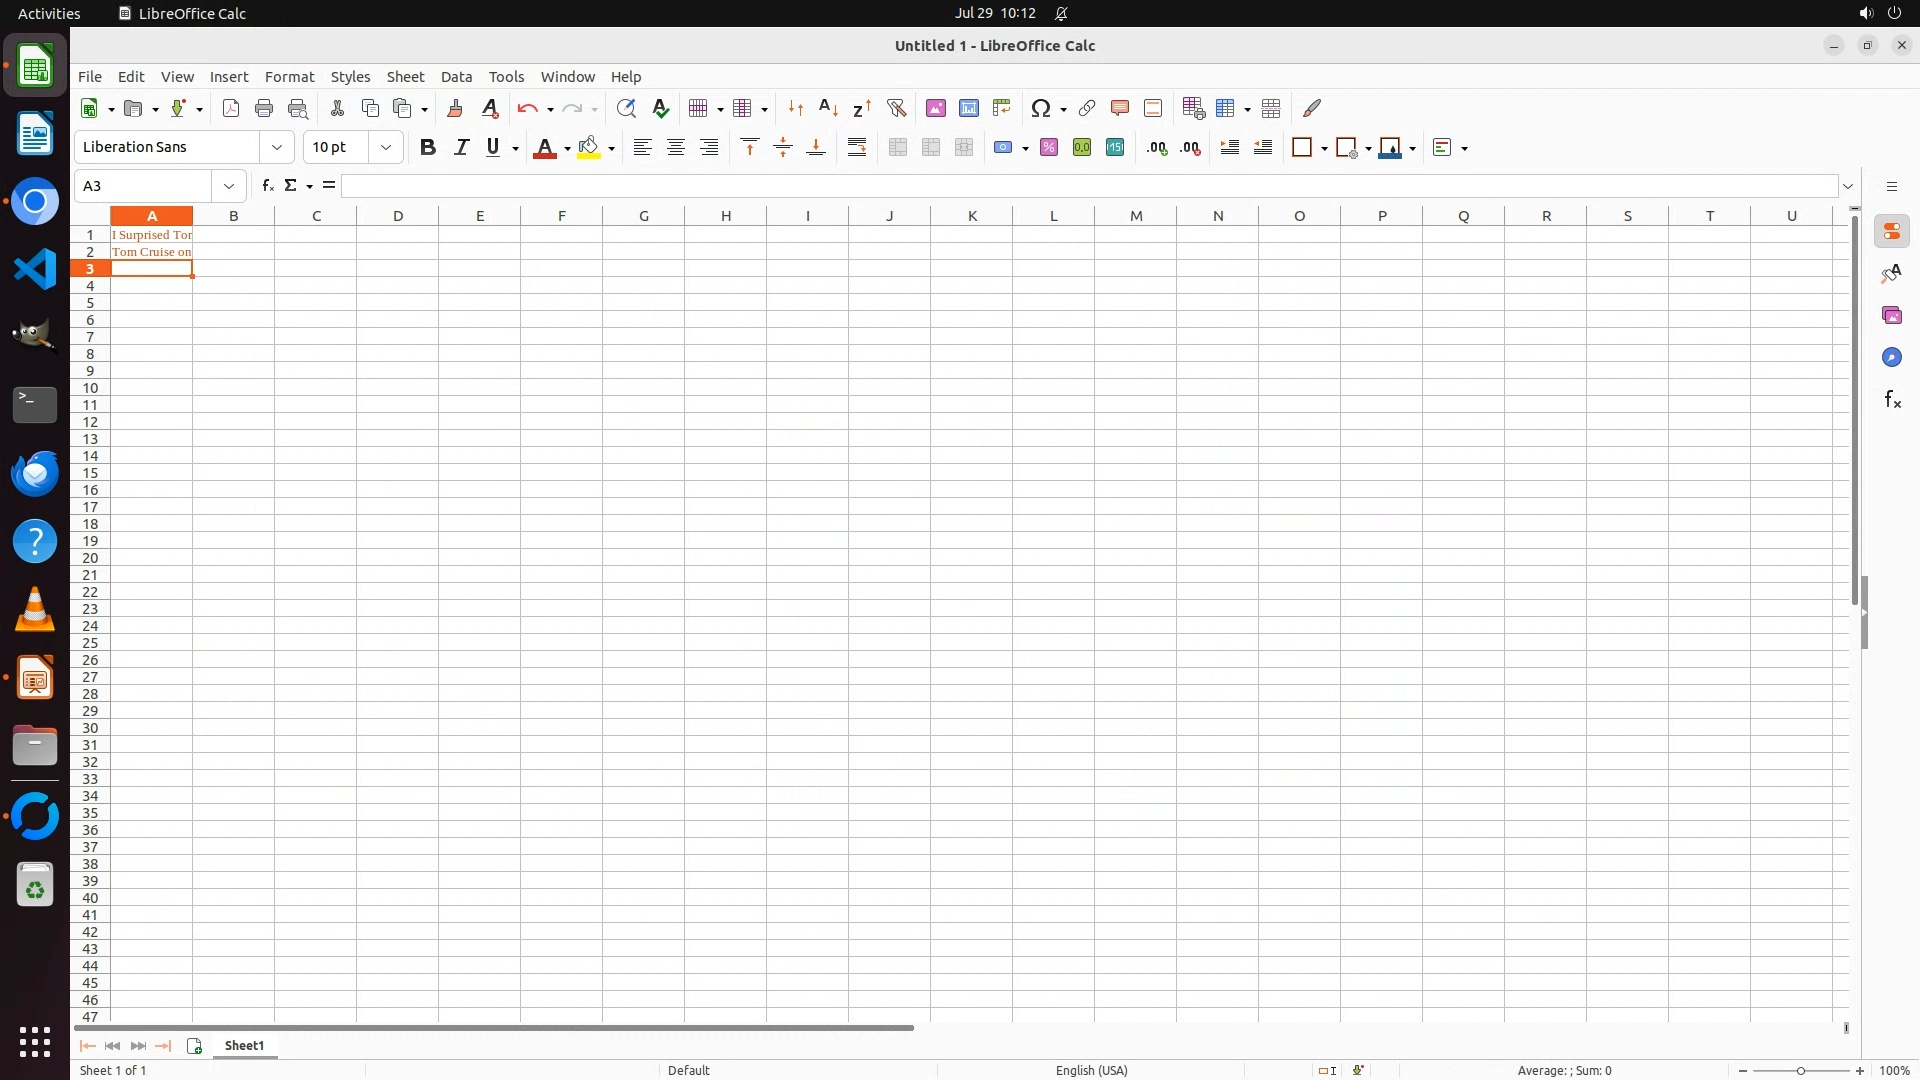Screen dimensions: 1920x1080
Task: Open the font size dropdown
Action: 386,148
